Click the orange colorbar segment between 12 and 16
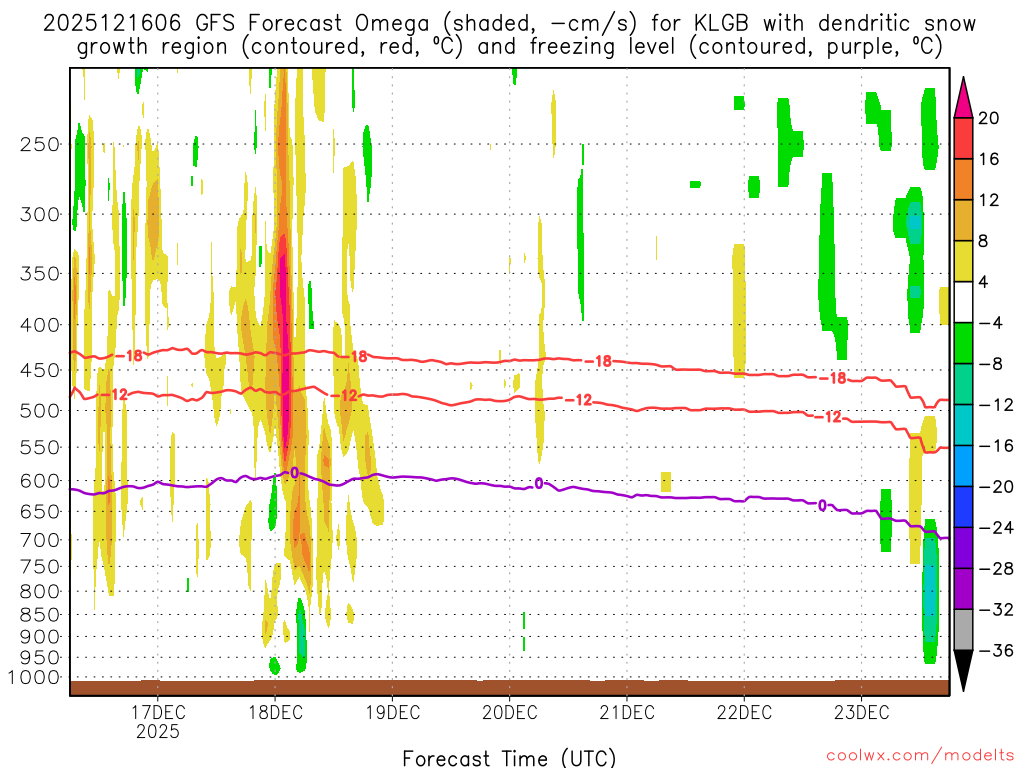 click(x=963, y=180)
